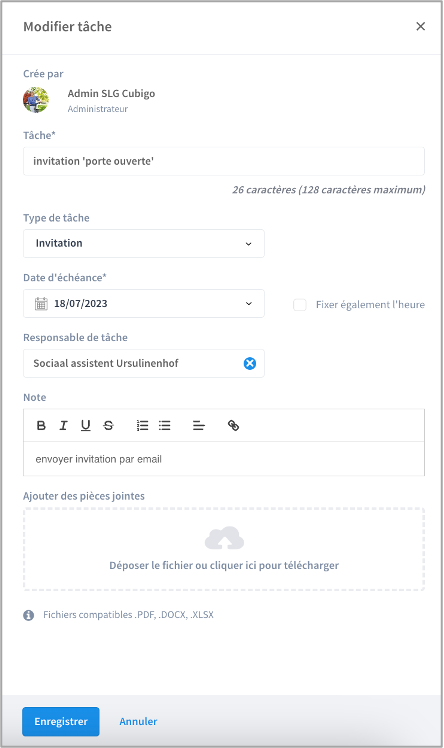Expand the Type de tâche dropdown
The width and height of the screenshot is (444, 748).
coord(144,243)
